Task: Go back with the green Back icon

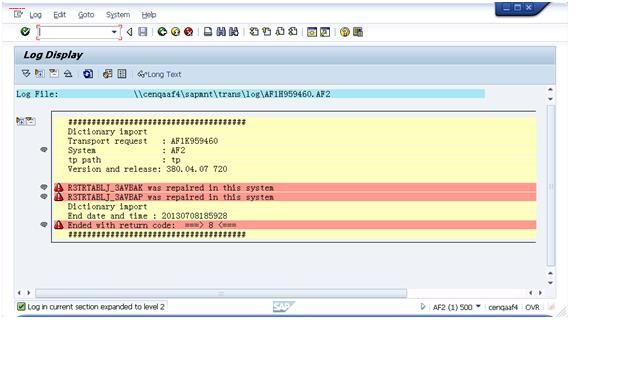Action: click(x=162, y=32)
